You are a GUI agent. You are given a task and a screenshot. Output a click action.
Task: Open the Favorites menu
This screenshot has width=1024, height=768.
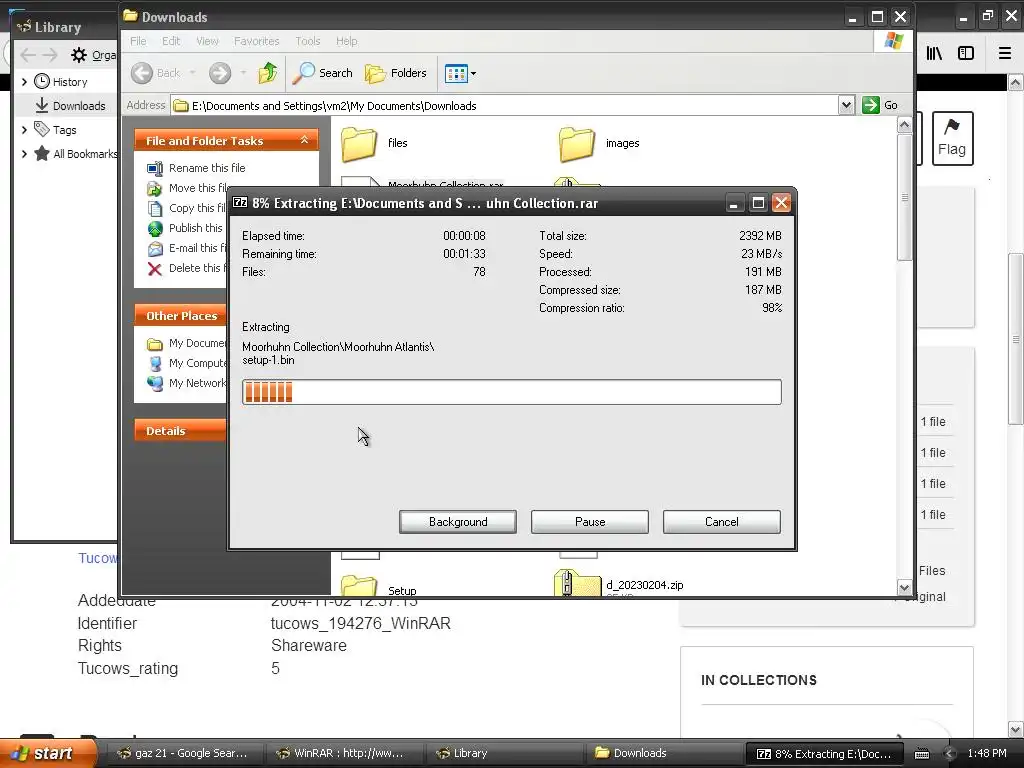pos(257,41)
